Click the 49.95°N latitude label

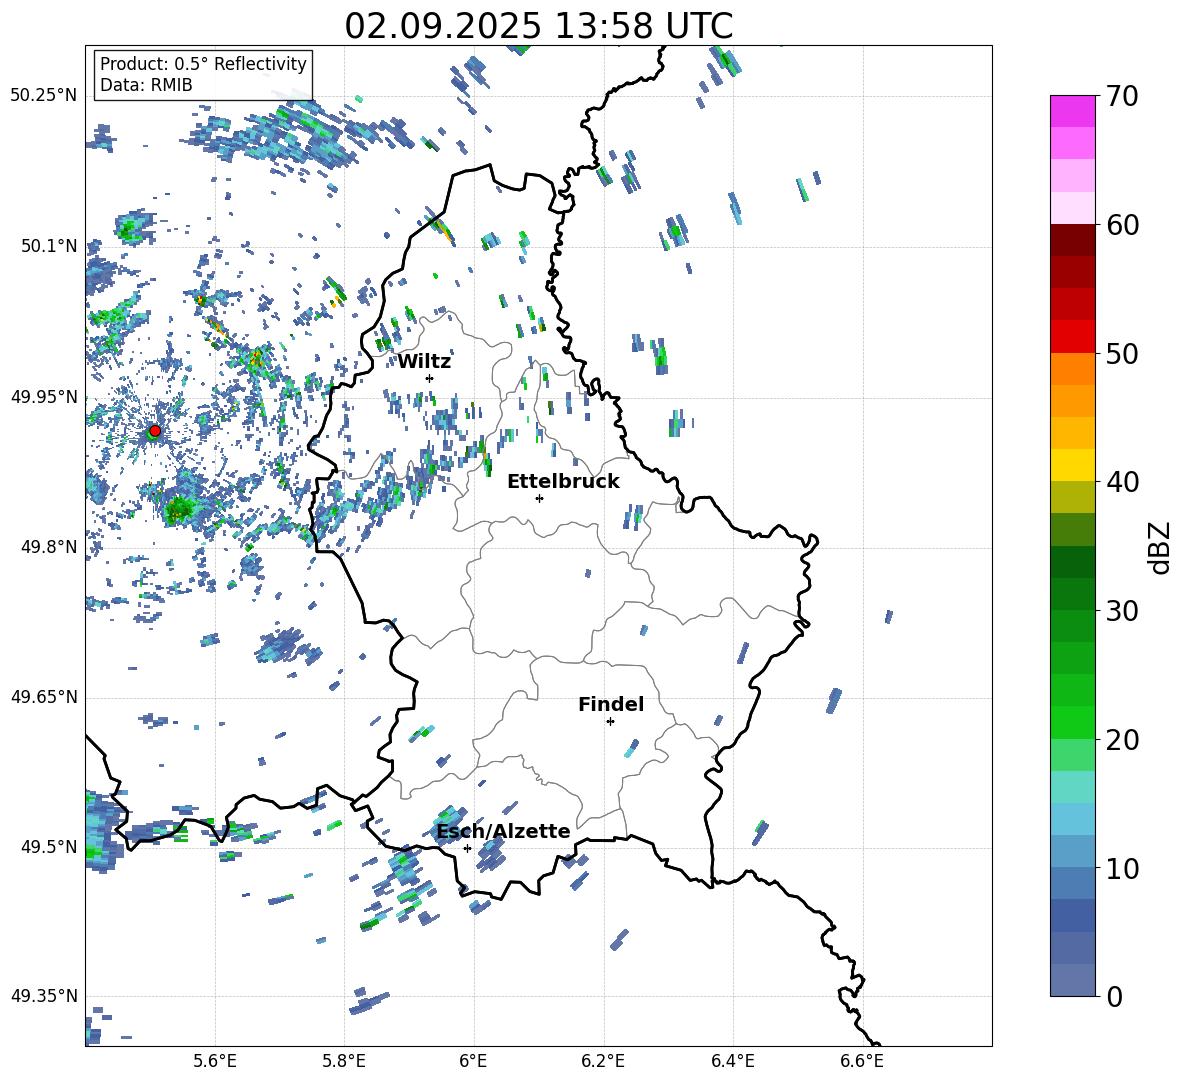(x=44, y=397)
